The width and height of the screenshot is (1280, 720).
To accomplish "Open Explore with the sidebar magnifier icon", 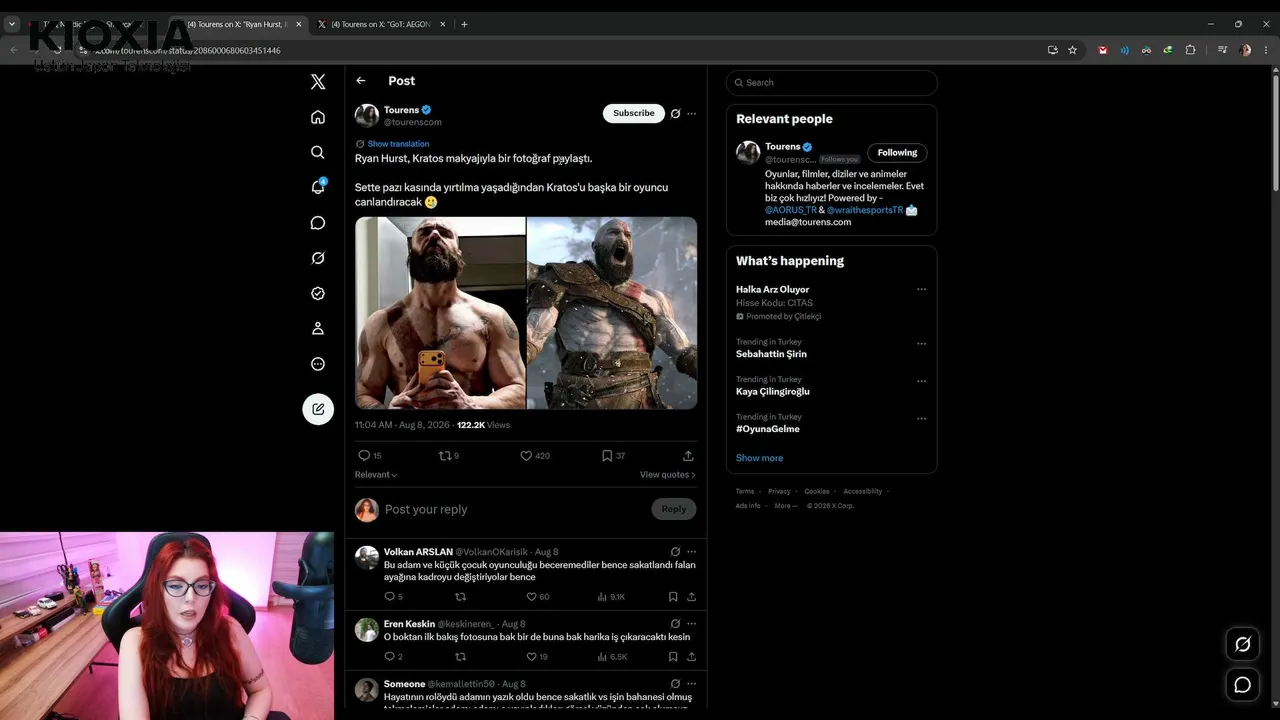I will [318, 152].
